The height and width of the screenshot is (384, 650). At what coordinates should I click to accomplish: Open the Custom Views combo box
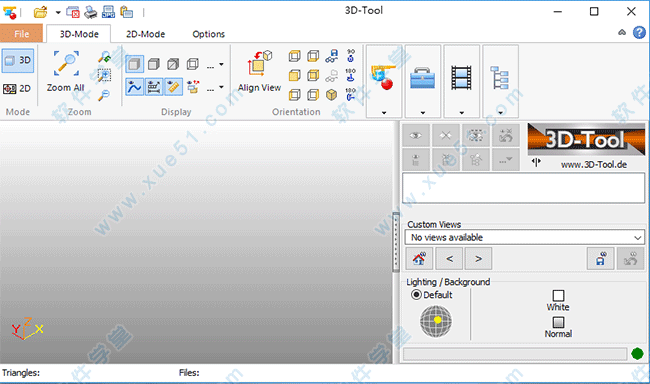pos(524,237)
